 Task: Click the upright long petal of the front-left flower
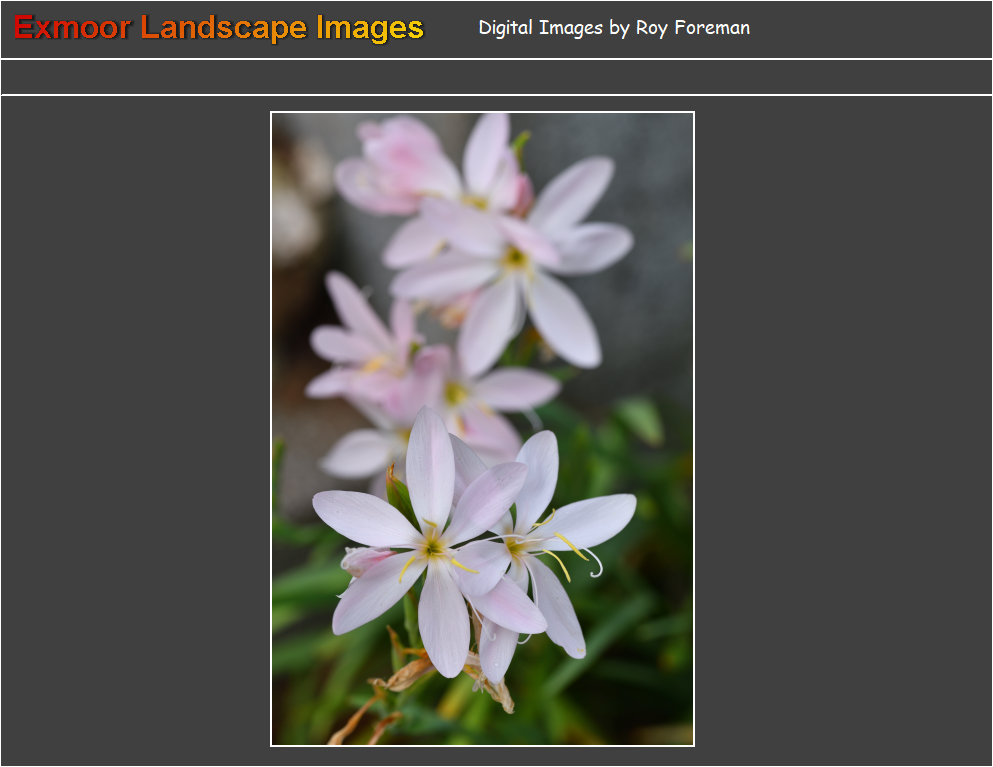[x=430, y=465]
